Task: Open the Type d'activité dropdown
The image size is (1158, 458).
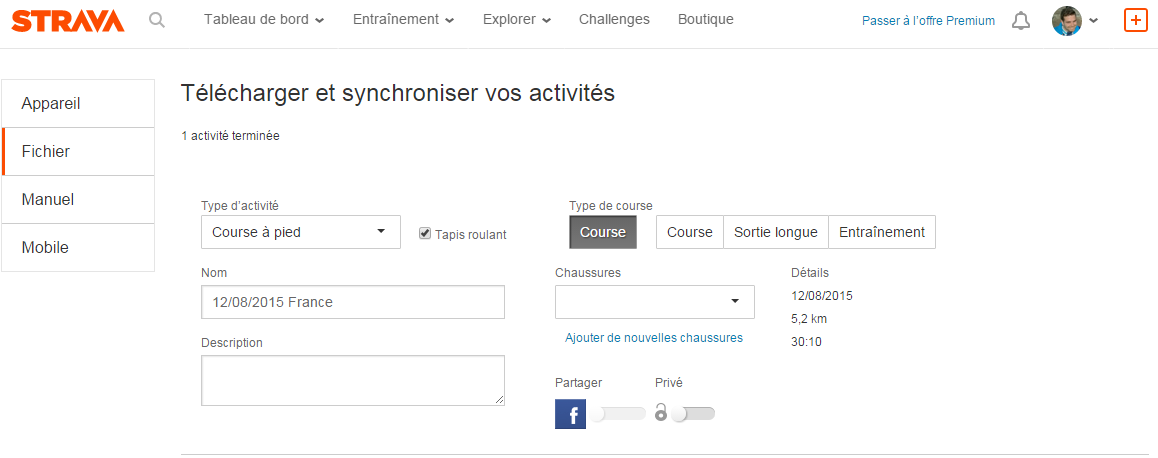Action: (x=300, y=232)
